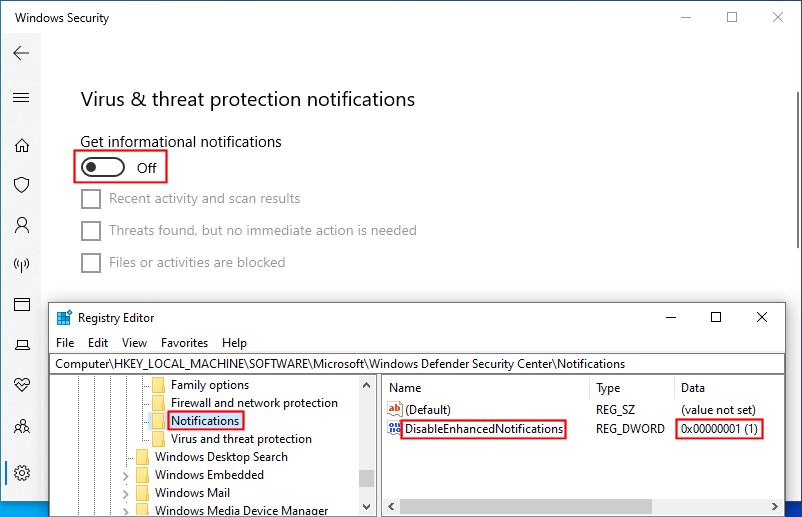Expand the Windows Mail registry key
Screen dimensions: 802x517
[x=126, y=493]
